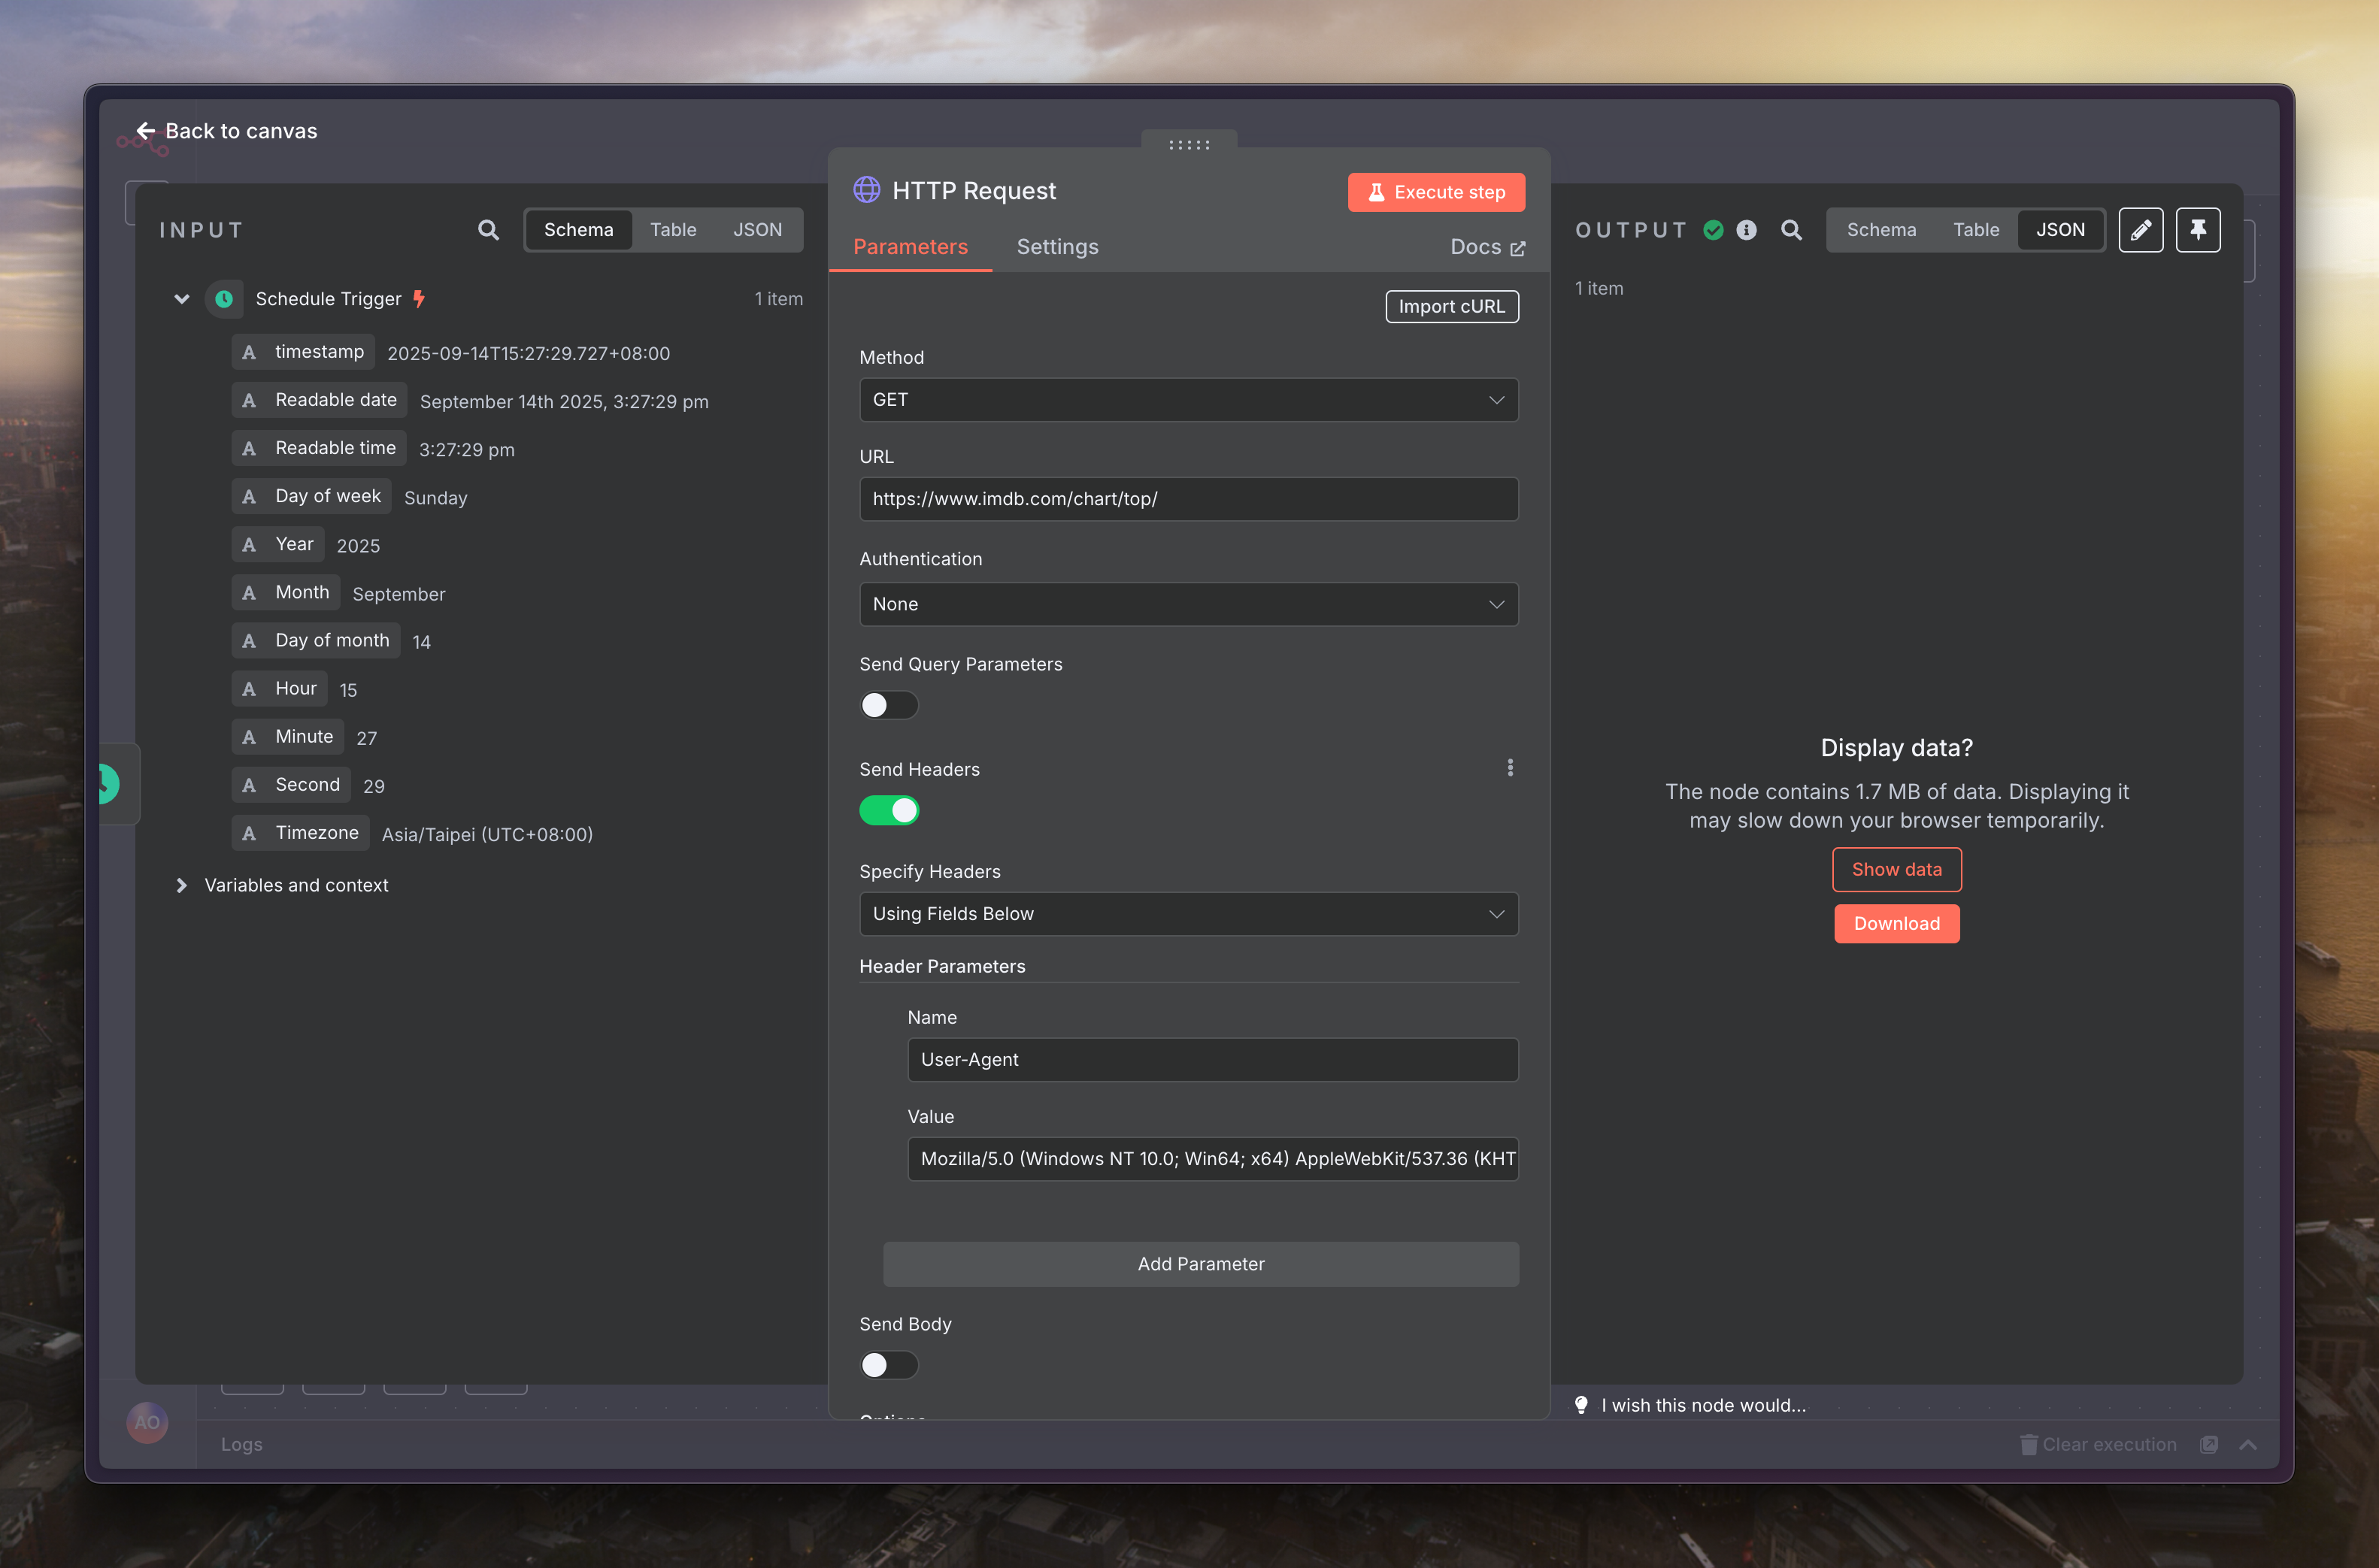Click the panel drag handle dots
The image size is (2379, 1568).
coord(1189,145)
